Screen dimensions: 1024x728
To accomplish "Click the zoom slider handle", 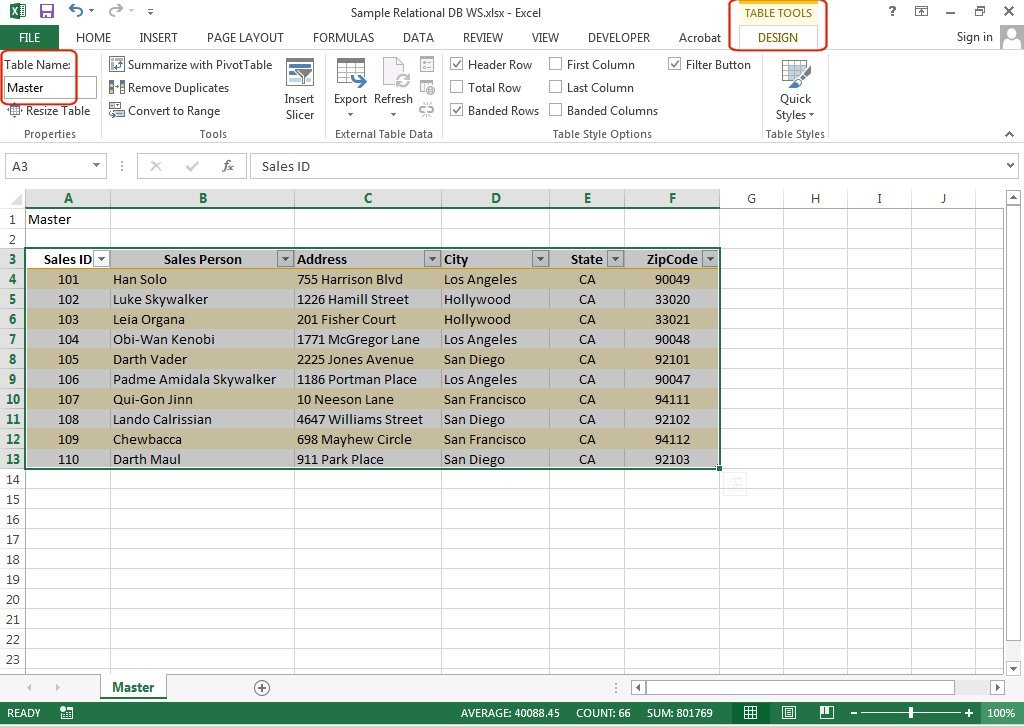I will click(x=910, y=712).
